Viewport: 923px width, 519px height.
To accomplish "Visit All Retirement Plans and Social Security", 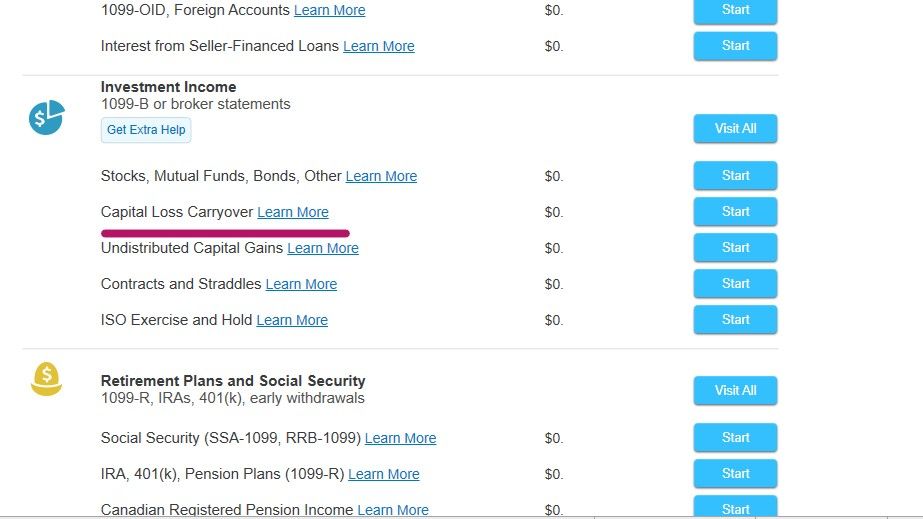I will pos(735,390).
